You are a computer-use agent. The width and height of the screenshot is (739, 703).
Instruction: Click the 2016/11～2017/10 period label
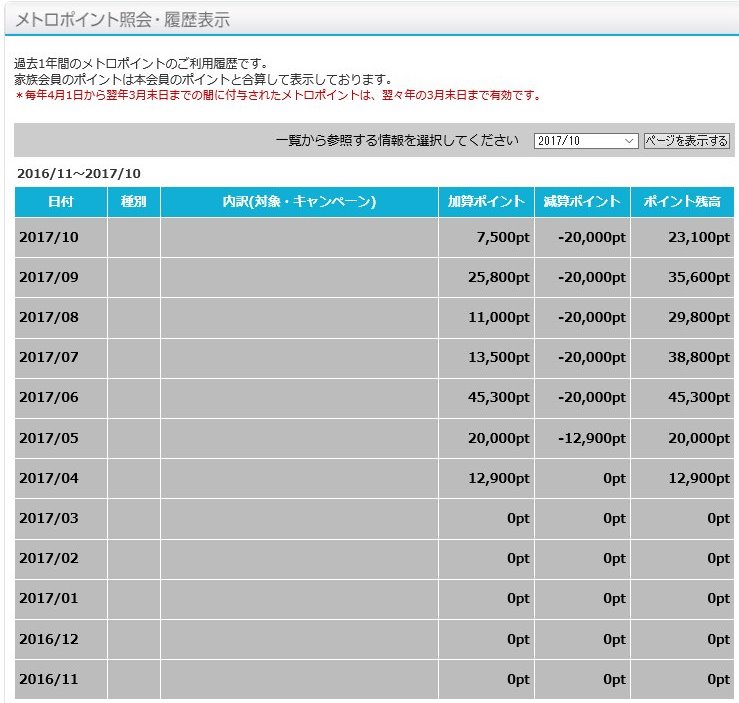[79, 173]
